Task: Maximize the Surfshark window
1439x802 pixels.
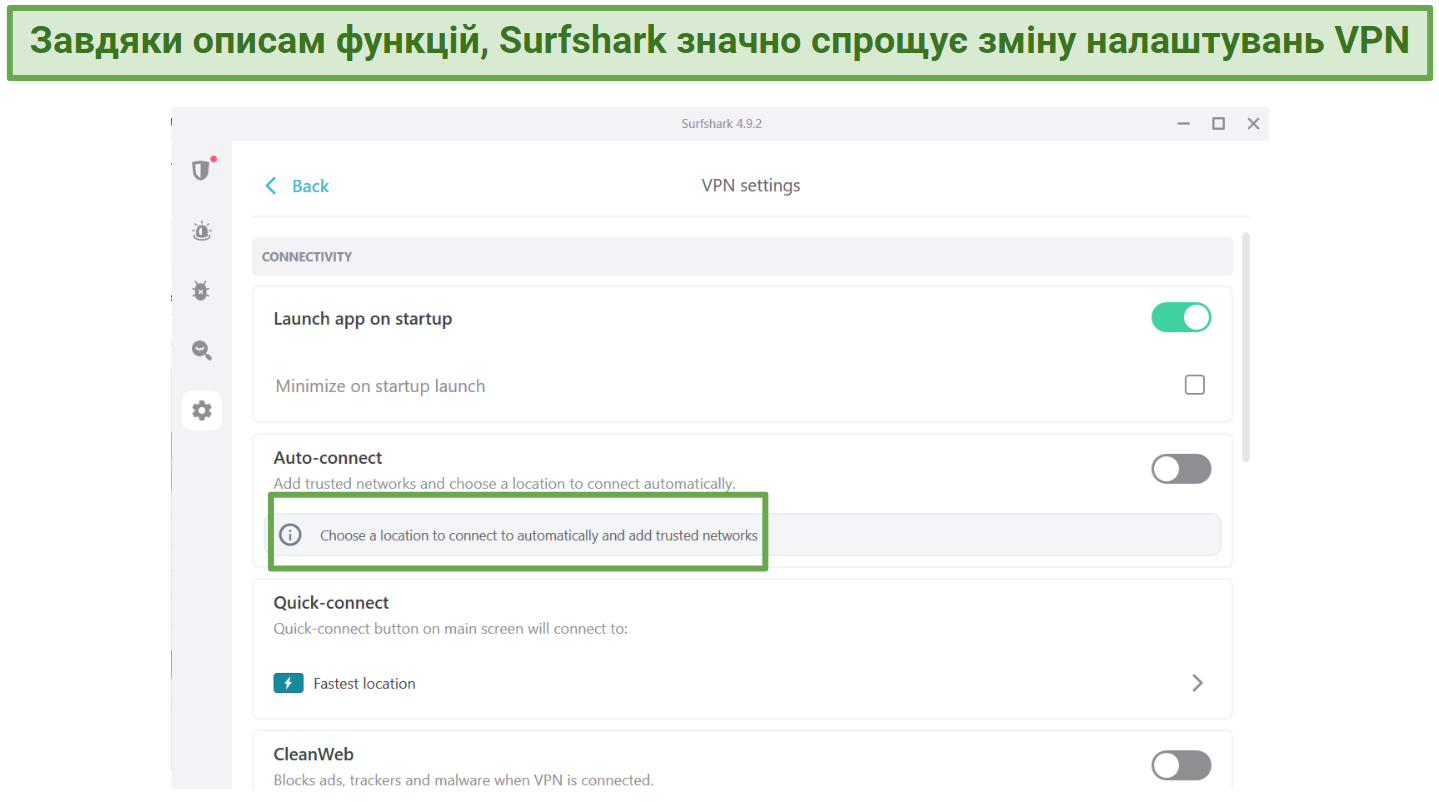Action: pos(1218,124)
